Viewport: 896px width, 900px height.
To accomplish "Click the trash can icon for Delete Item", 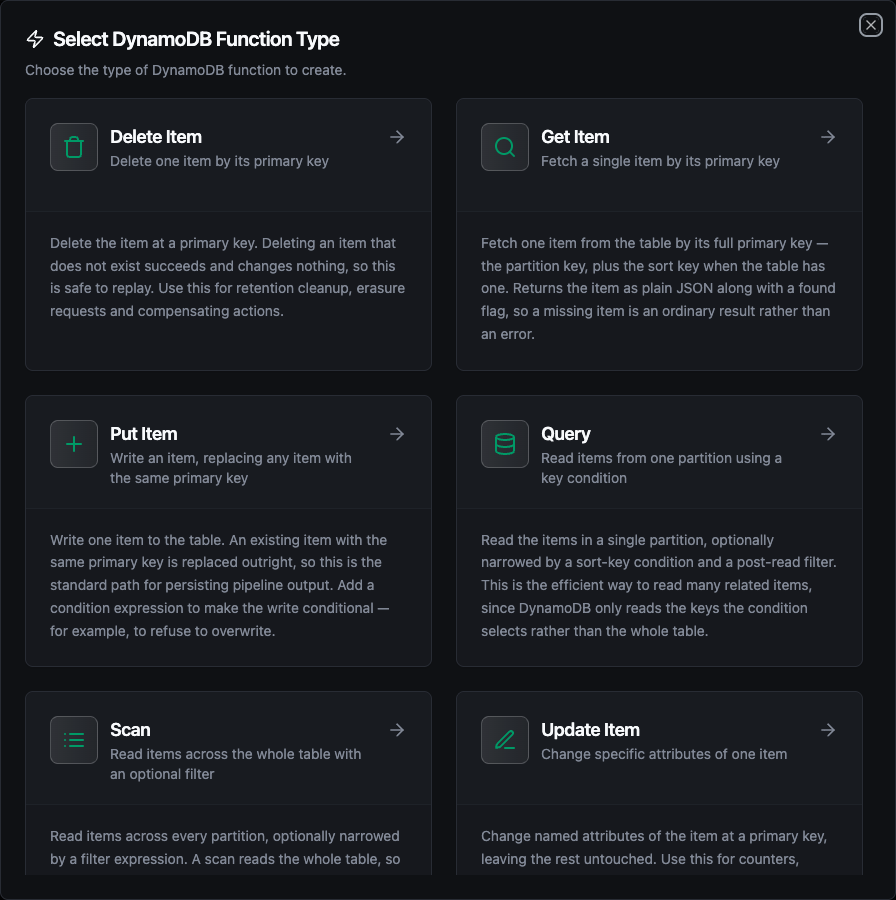I will pos(73,147).
